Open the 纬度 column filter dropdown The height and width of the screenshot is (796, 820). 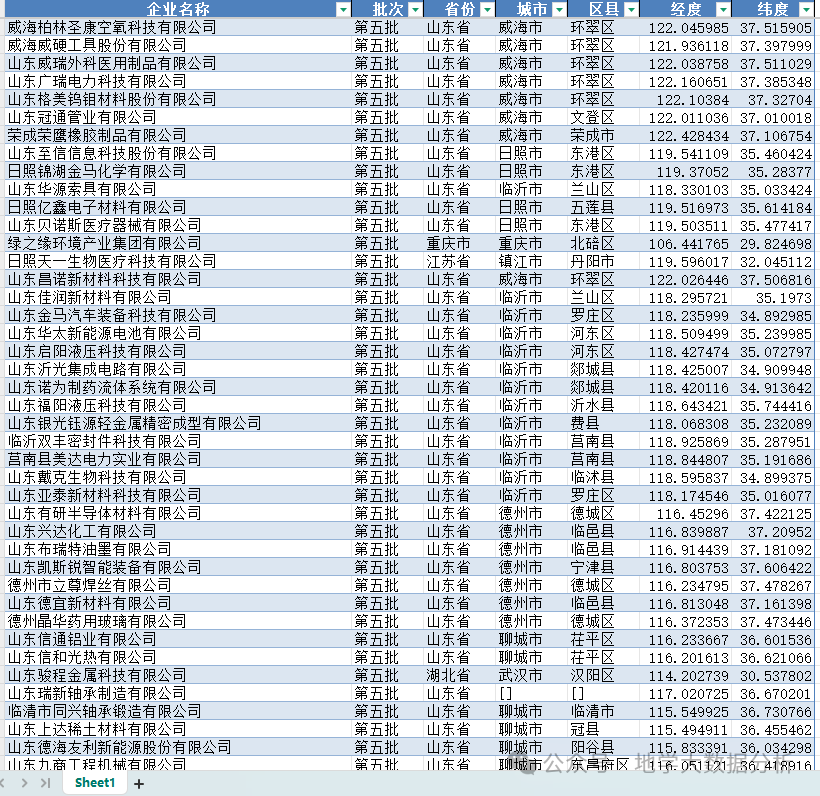(x=806, y=9)
